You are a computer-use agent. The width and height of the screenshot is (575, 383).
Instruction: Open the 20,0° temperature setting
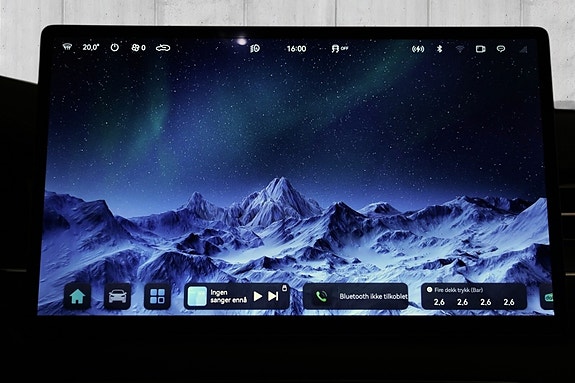pos(91,47)
